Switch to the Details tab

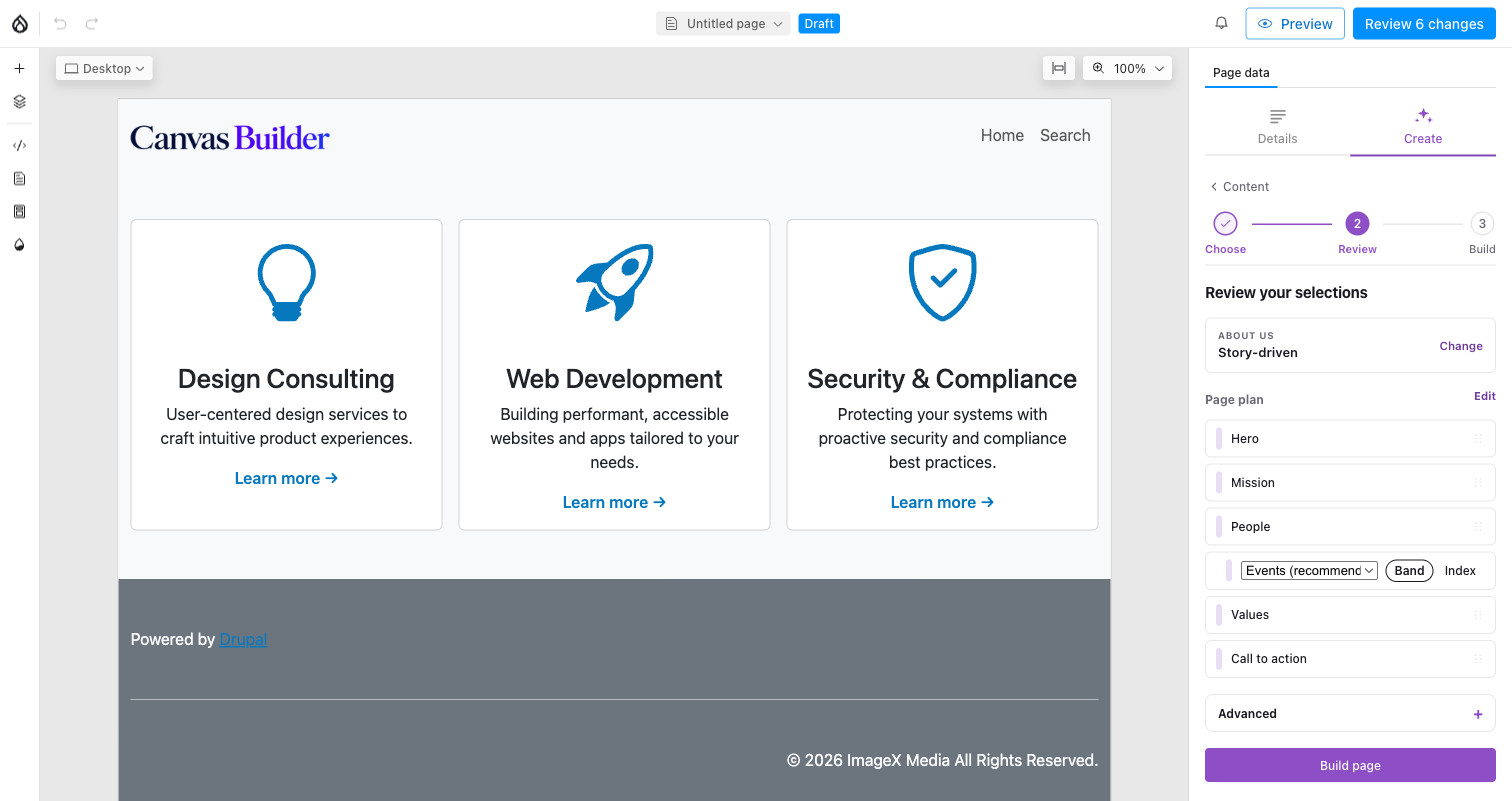tap(1277, 127)
